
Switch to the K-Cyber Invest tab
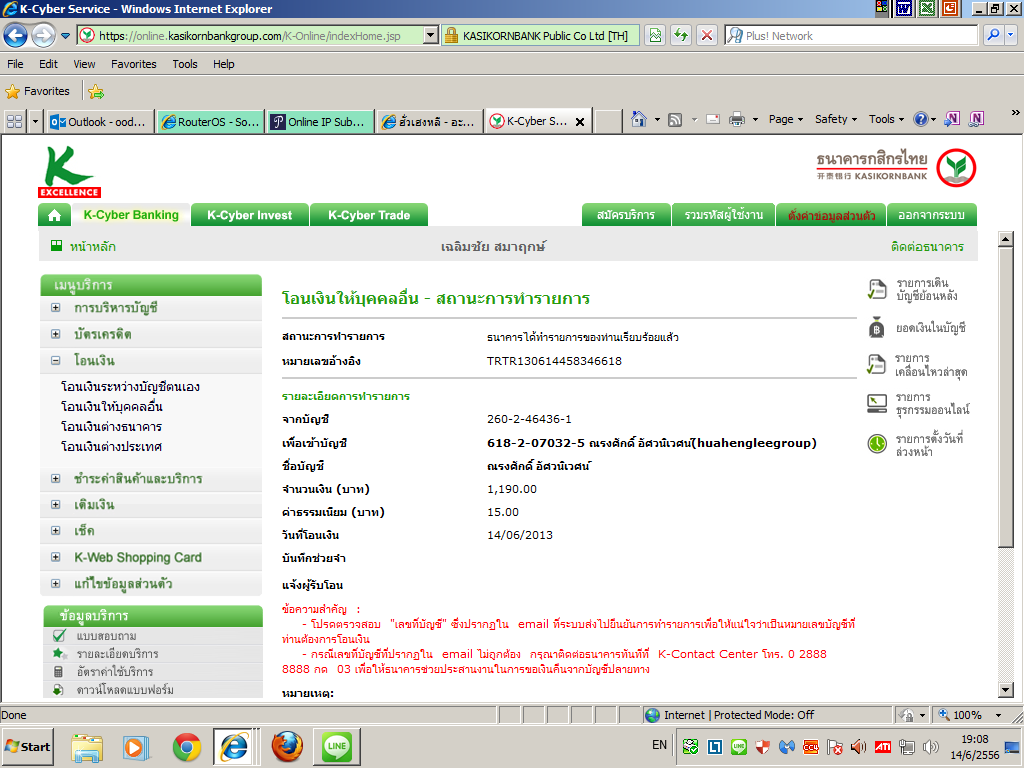(249, 215)
